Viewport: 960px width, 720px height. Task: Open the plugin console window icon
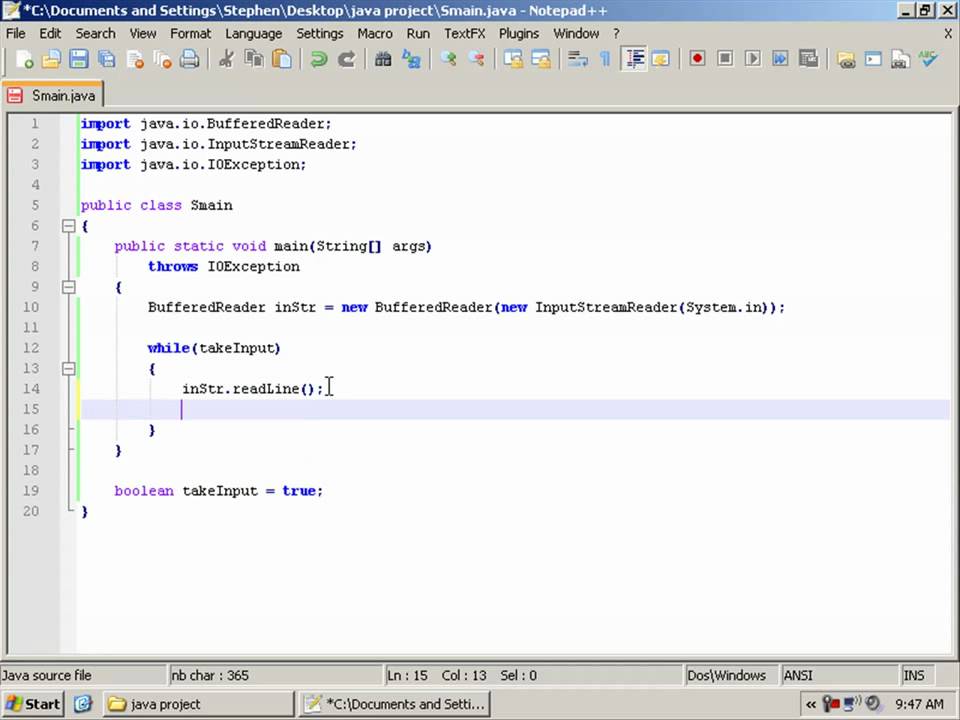(x=873, y=59)
